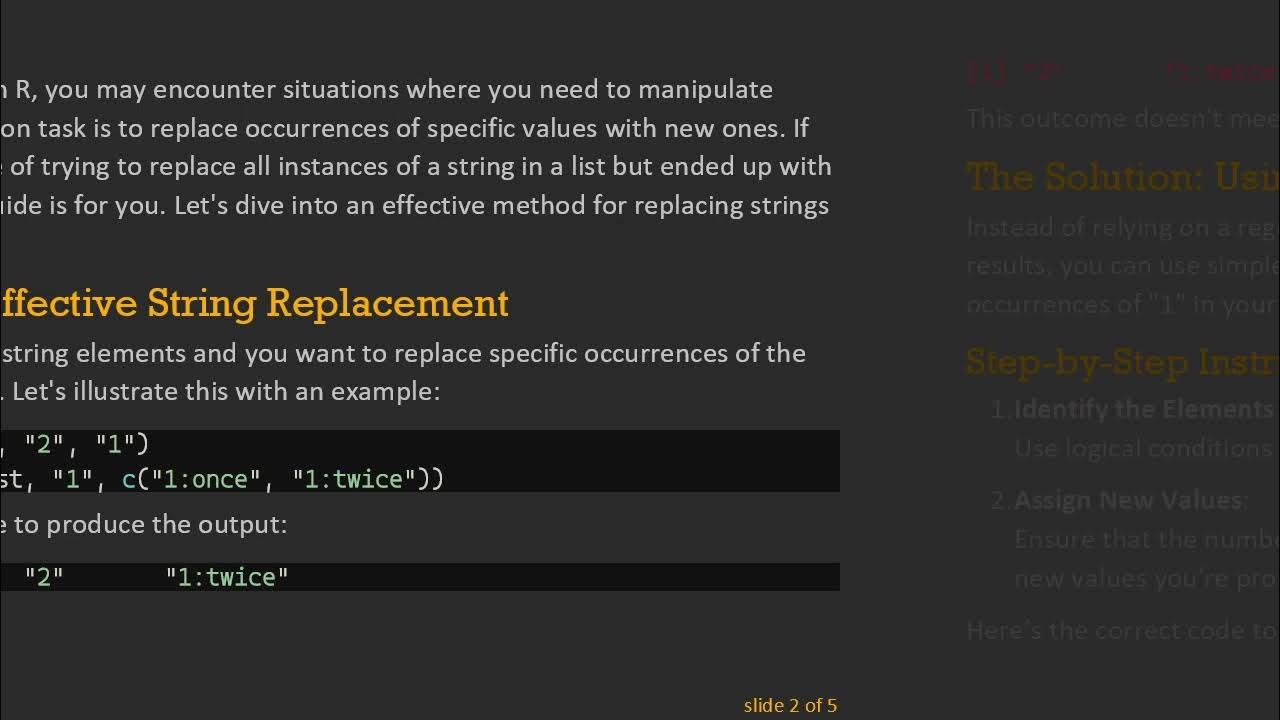Click the "slide 2 of 5" indicator
The image size is (1280, 720).
click(x=790, y=705)
